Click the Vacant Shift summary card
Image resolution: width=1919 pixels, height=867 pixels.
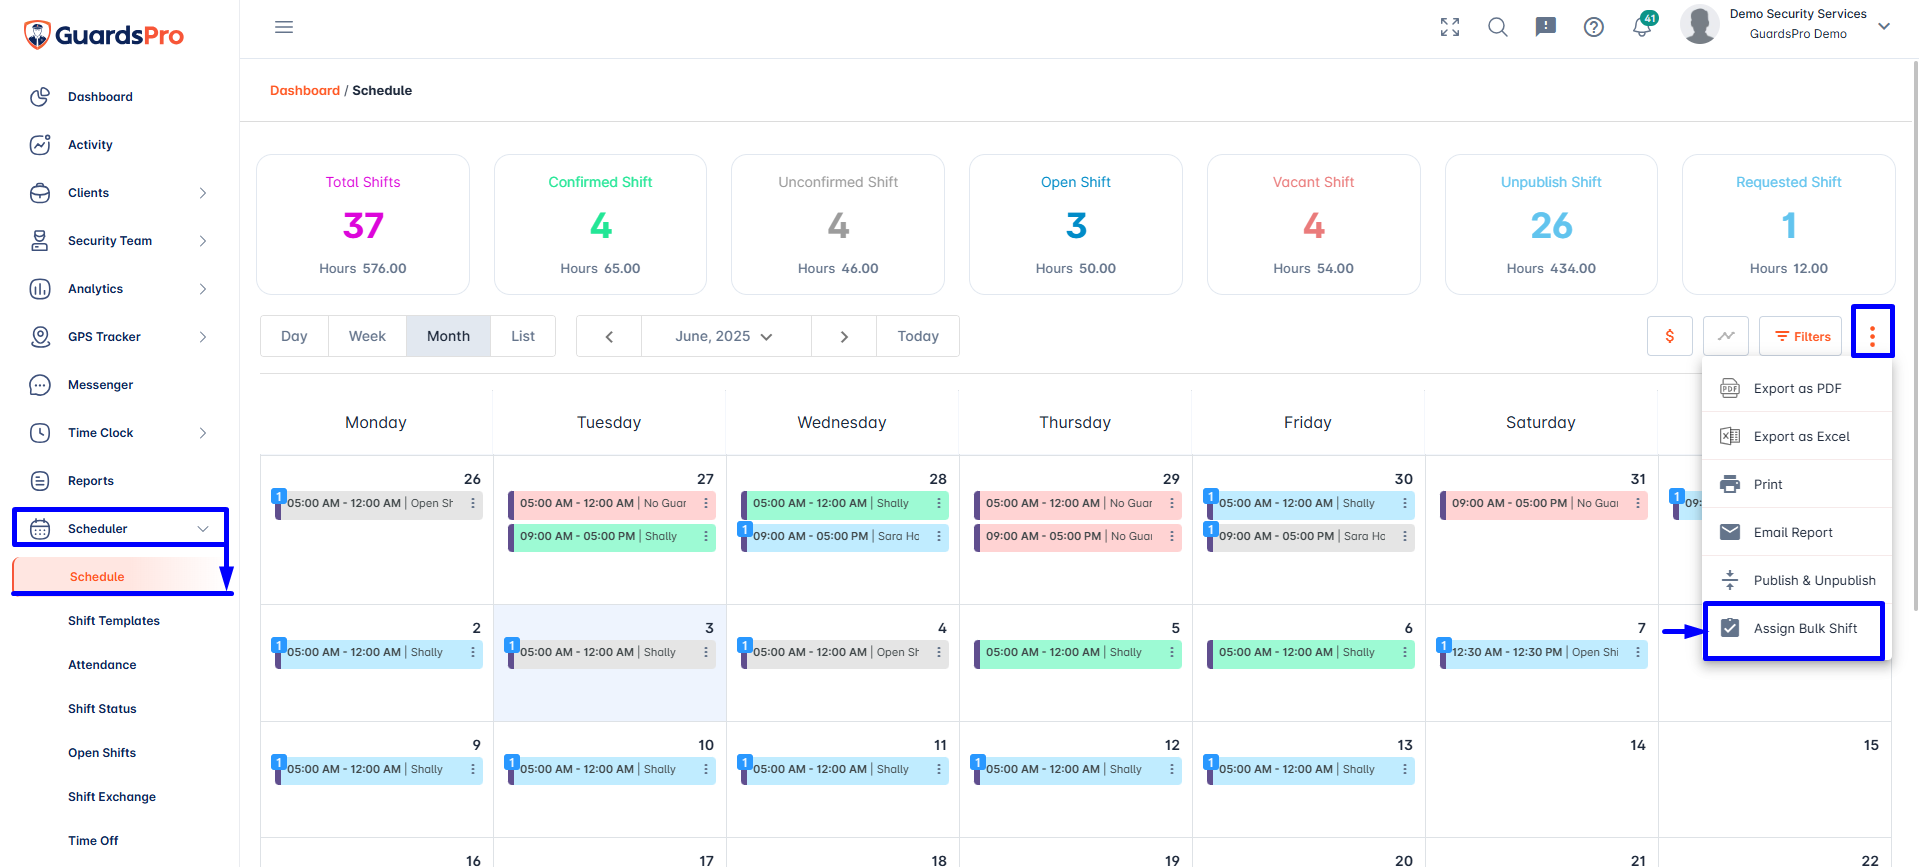click(x=1313, y=224)
